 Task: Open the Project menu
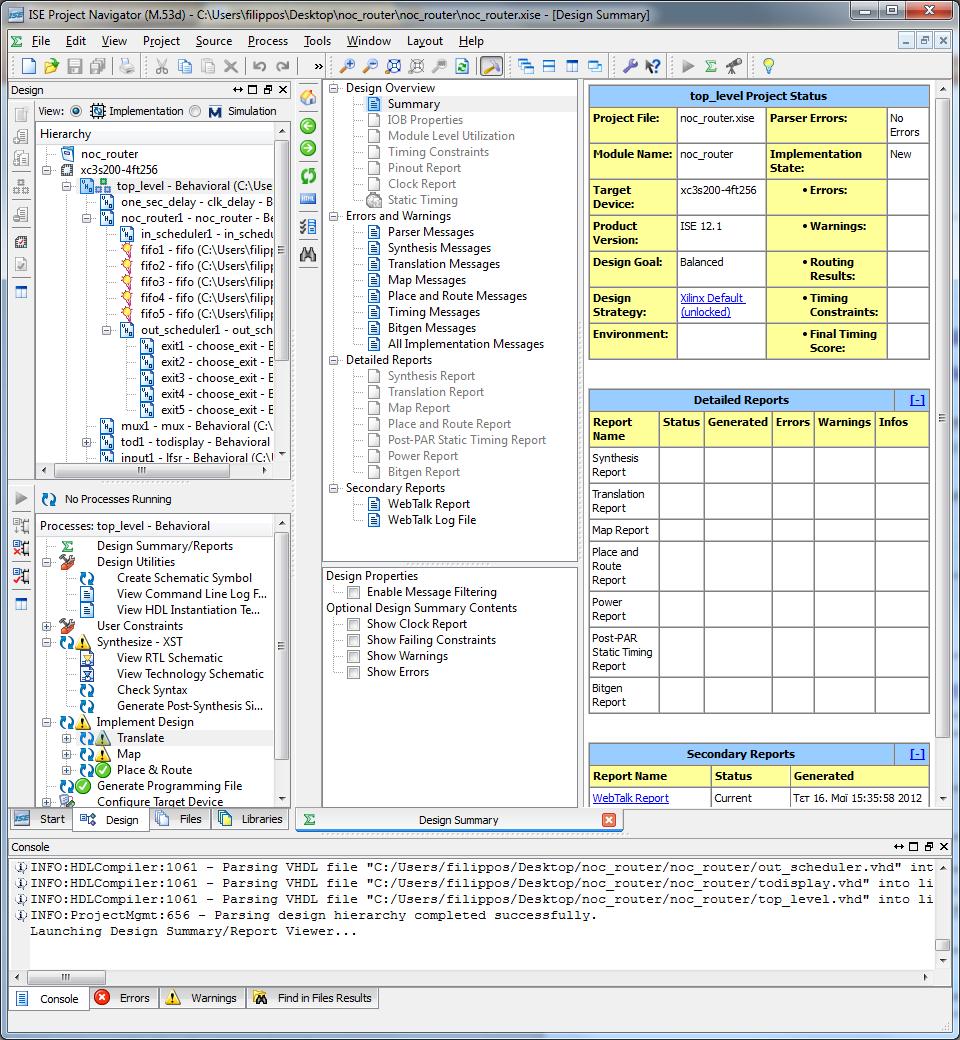tap(161, 40)
